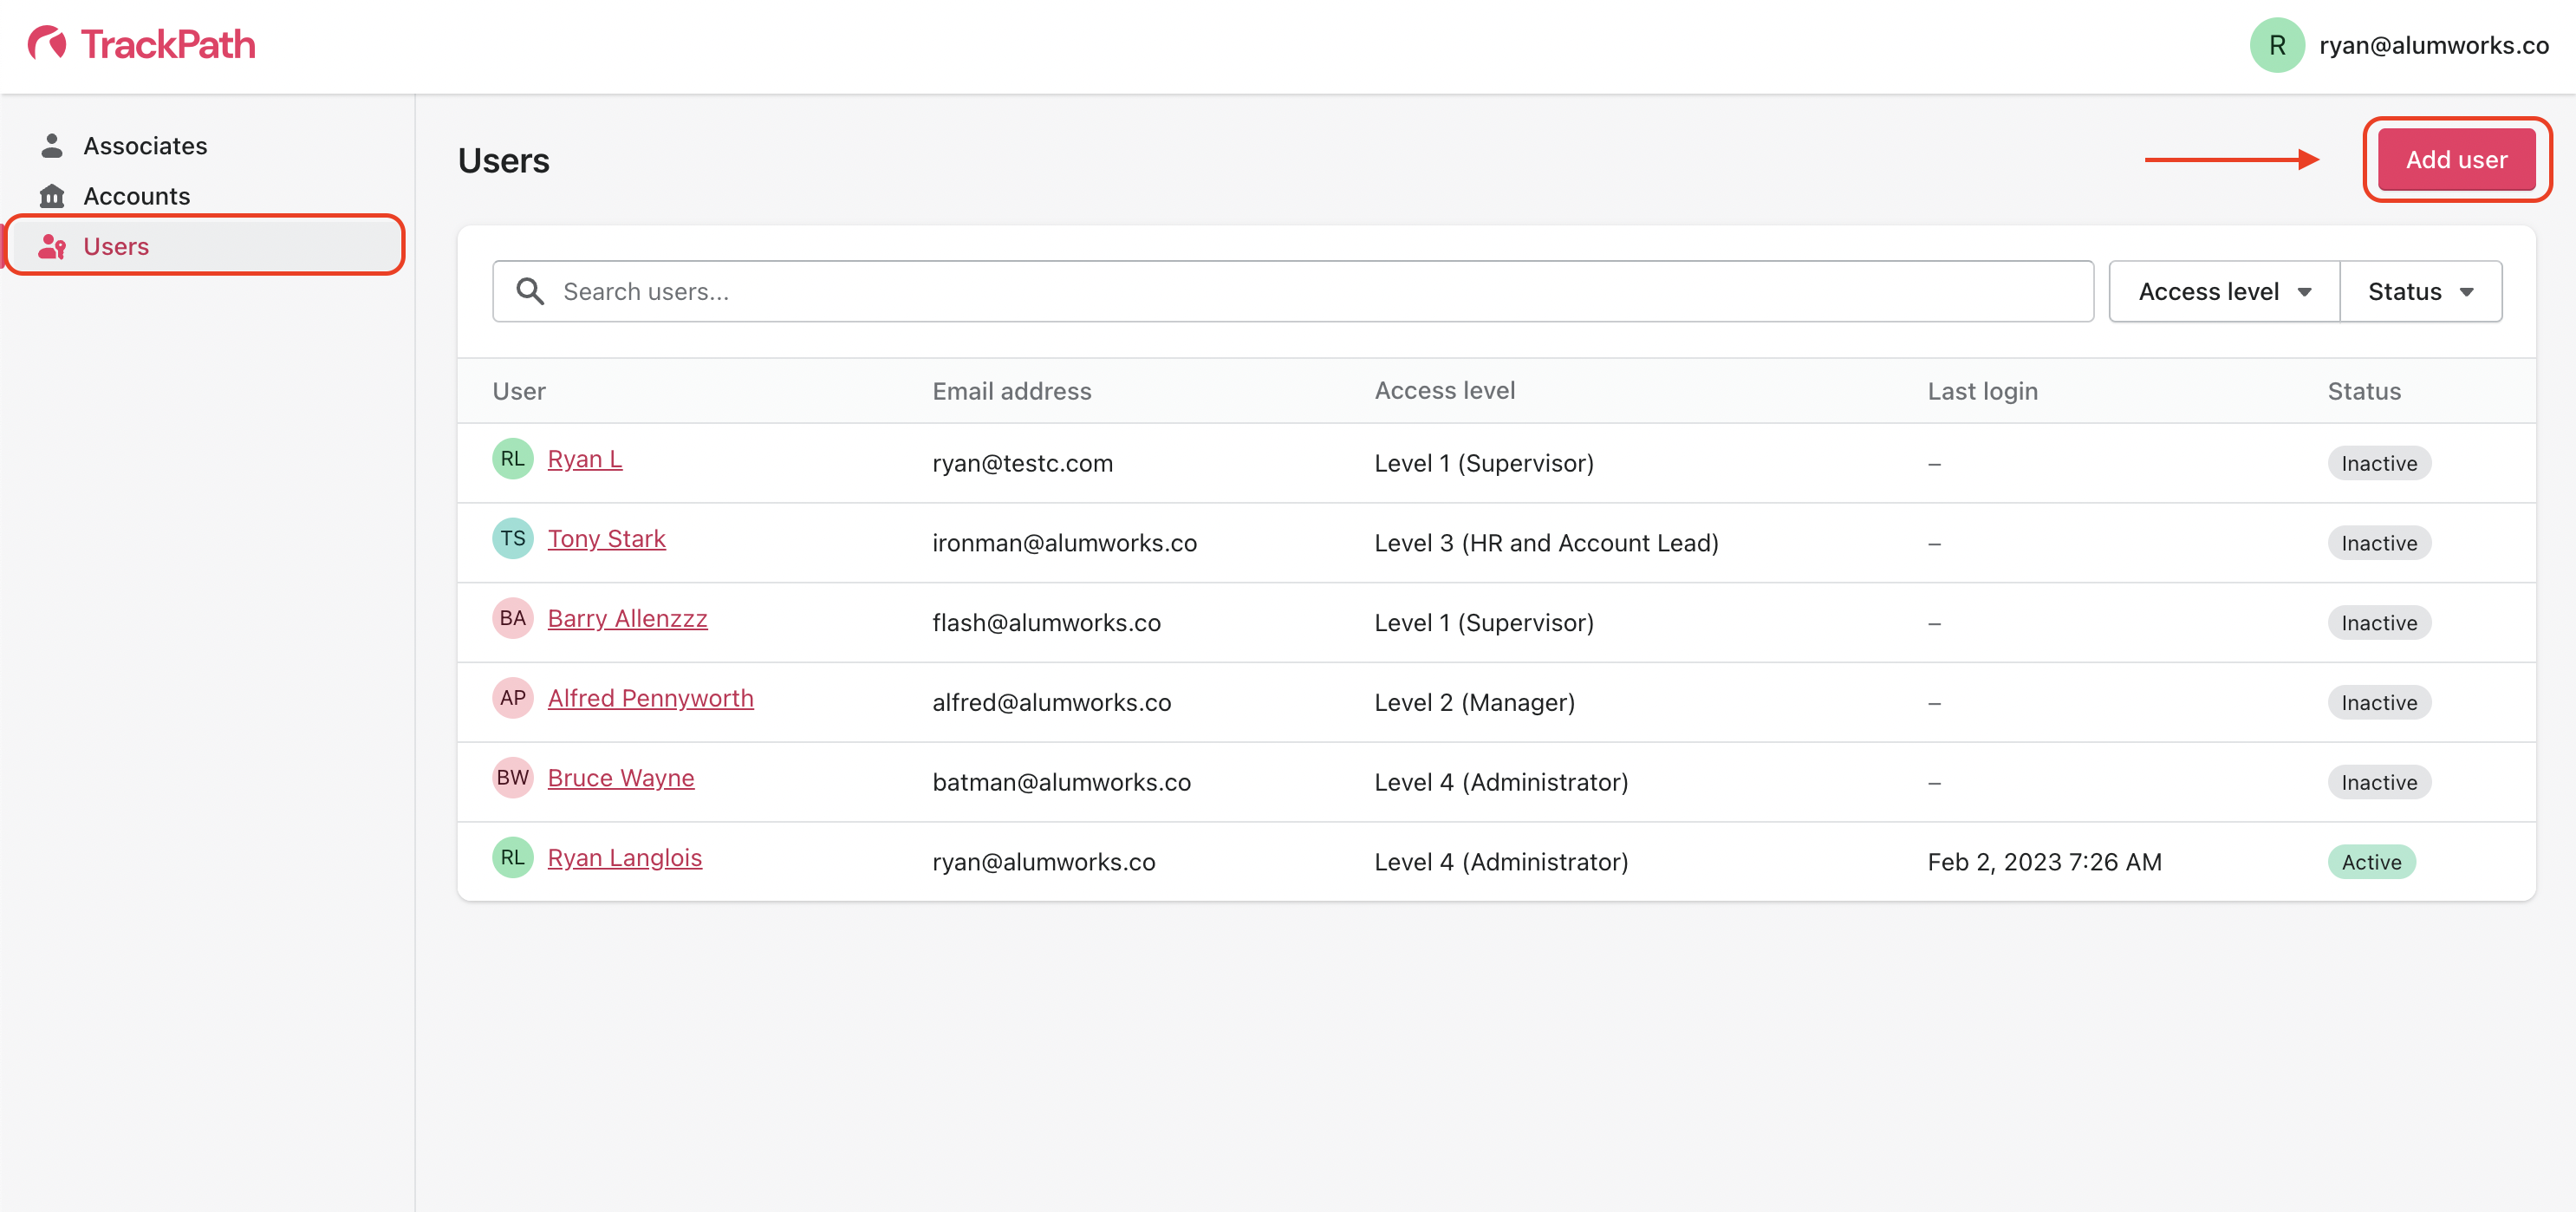This screenshot has width=2576, height=1212.
Task: Click the Users sidebar icon
Action: pyautogui.click(x=52, y=247)
